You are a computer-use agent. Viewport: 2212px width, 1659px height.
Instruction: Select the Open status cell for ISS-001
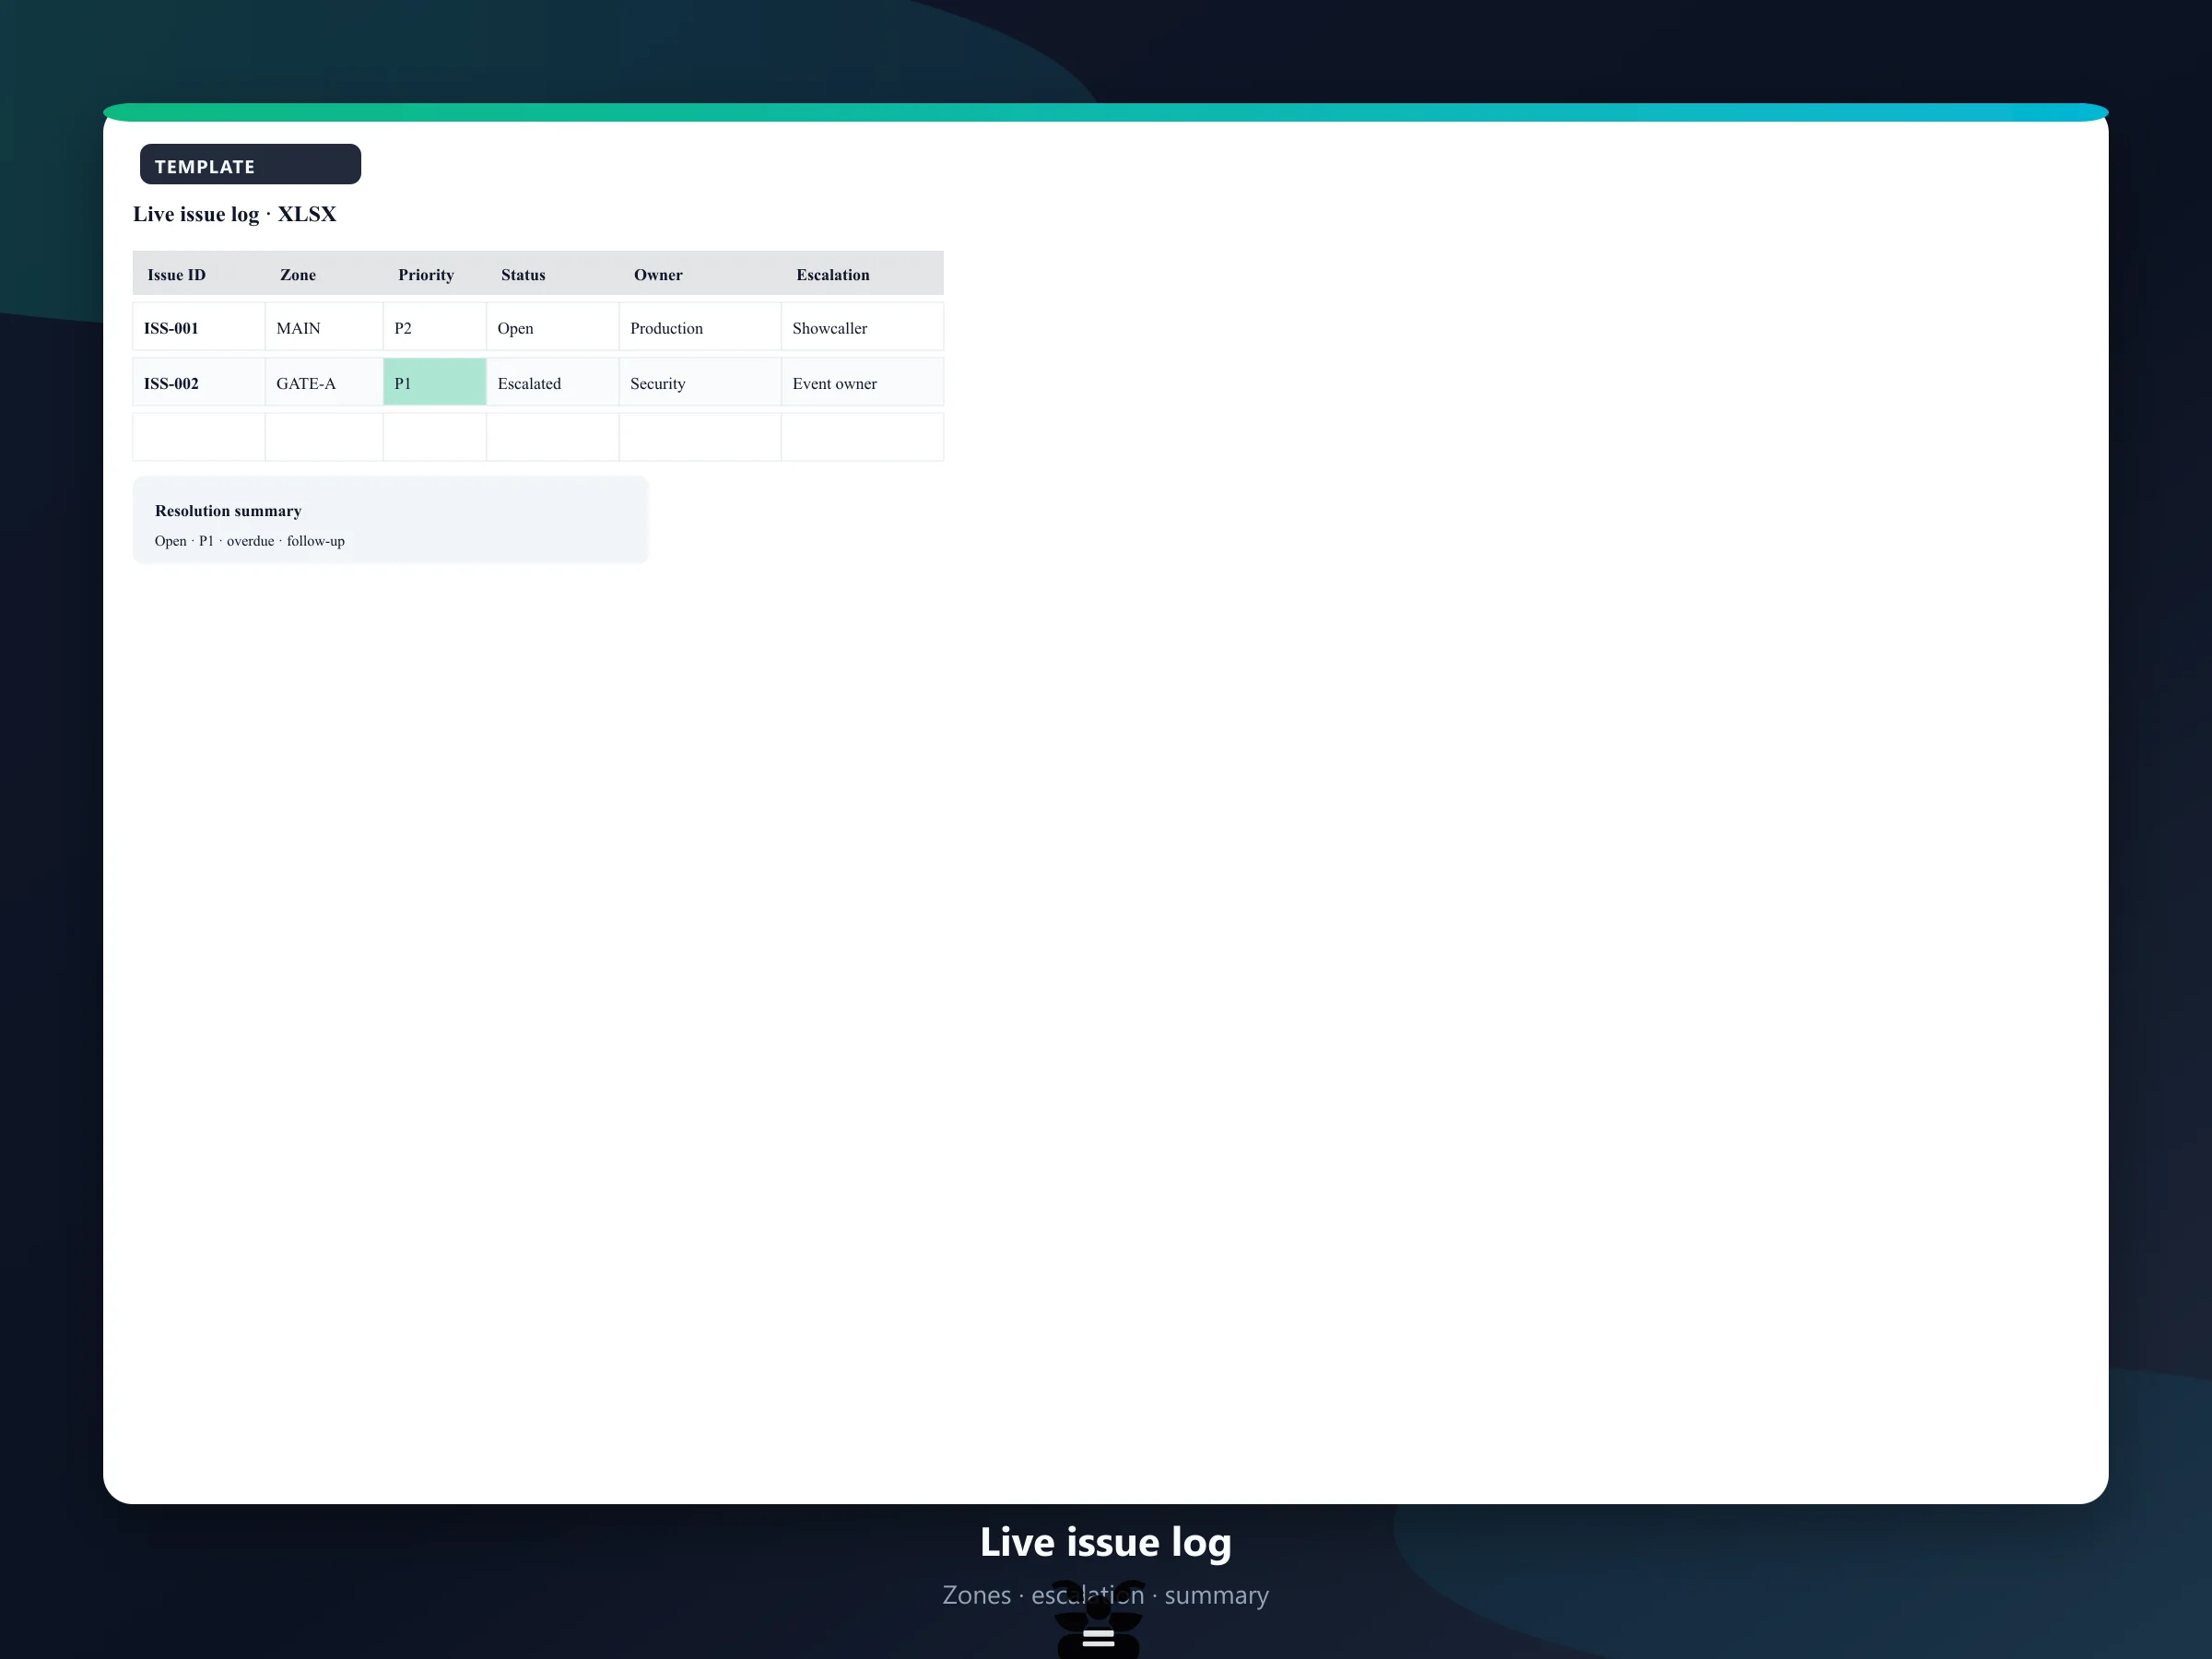pos(553,327)
